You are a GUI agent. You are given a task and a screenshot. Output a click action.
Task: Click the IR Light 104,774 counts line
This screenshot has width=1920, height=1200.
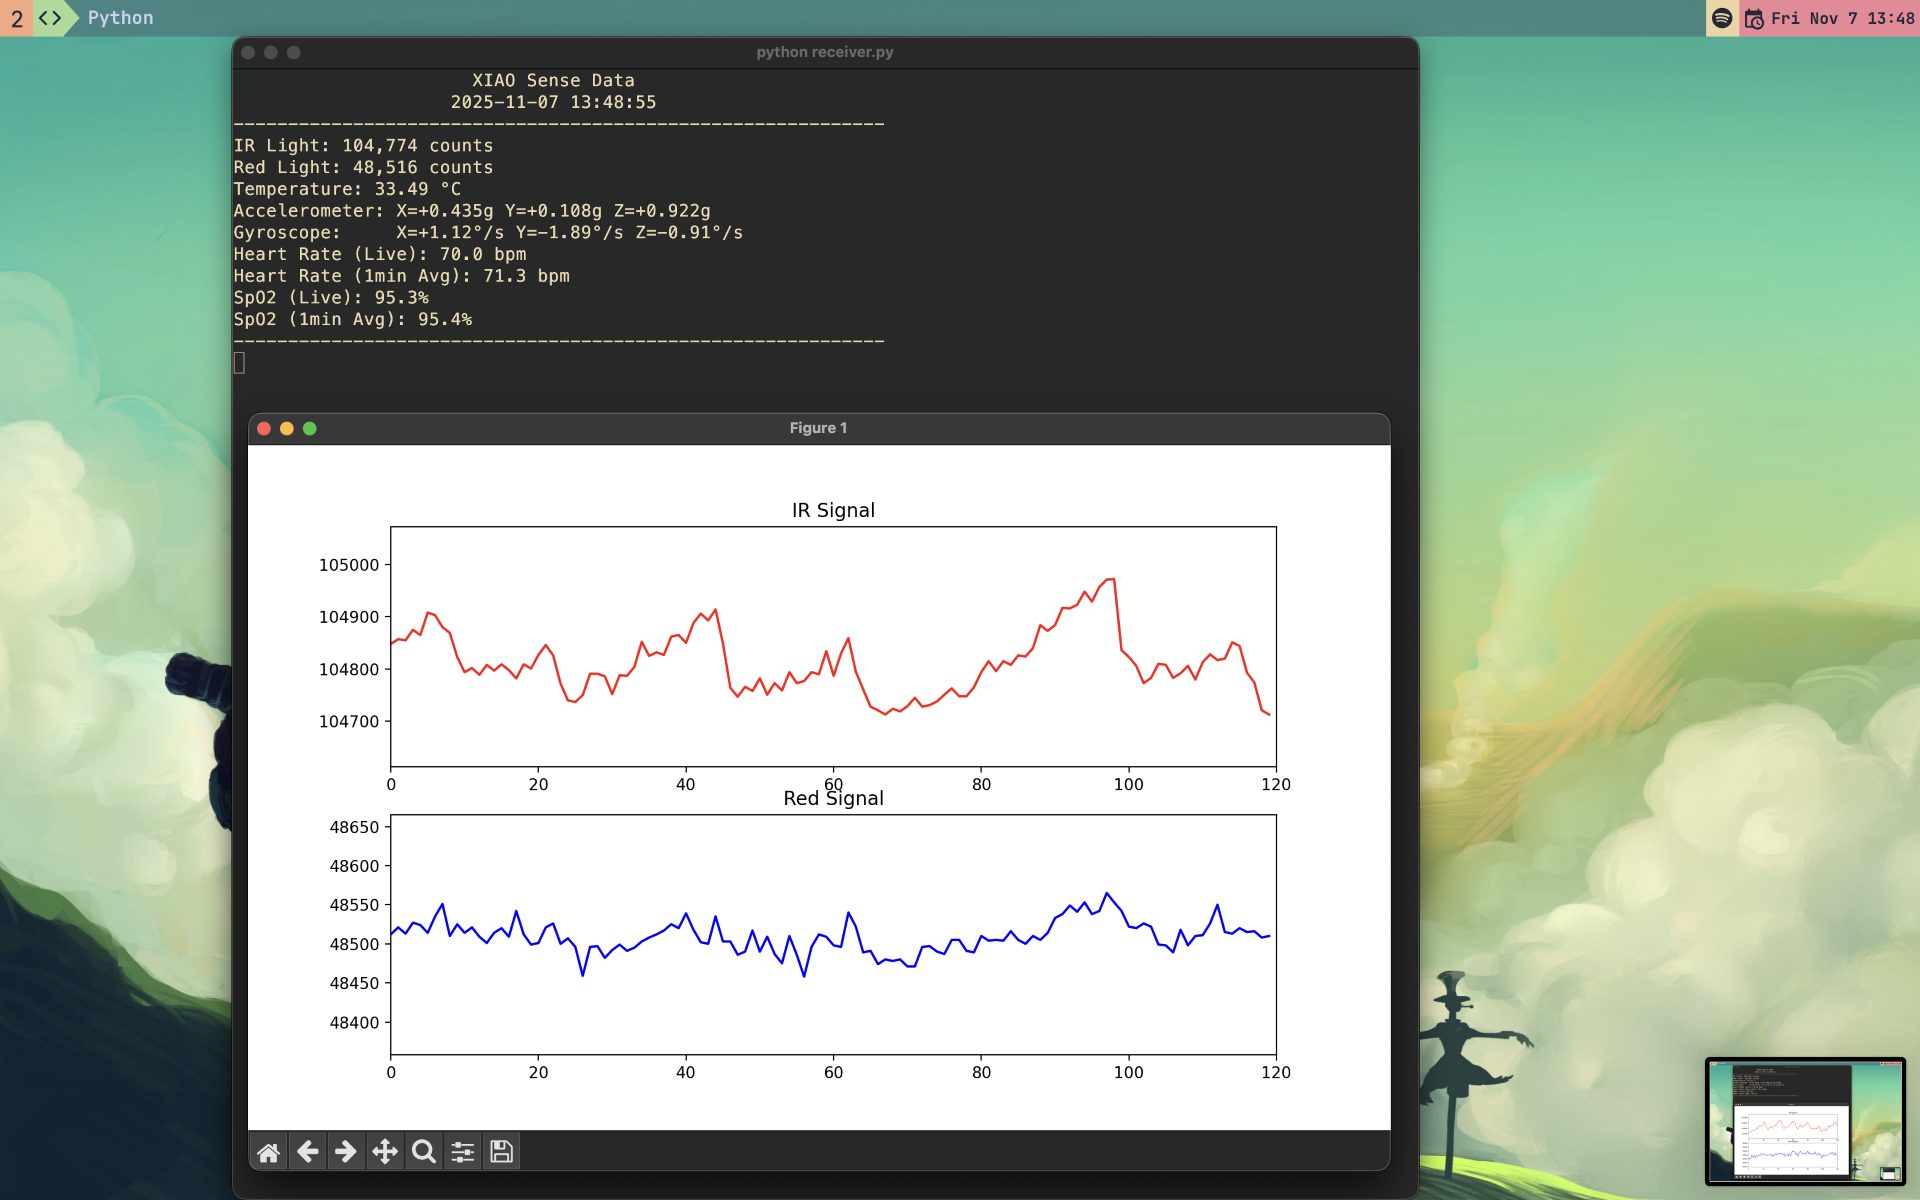point(363,146)
